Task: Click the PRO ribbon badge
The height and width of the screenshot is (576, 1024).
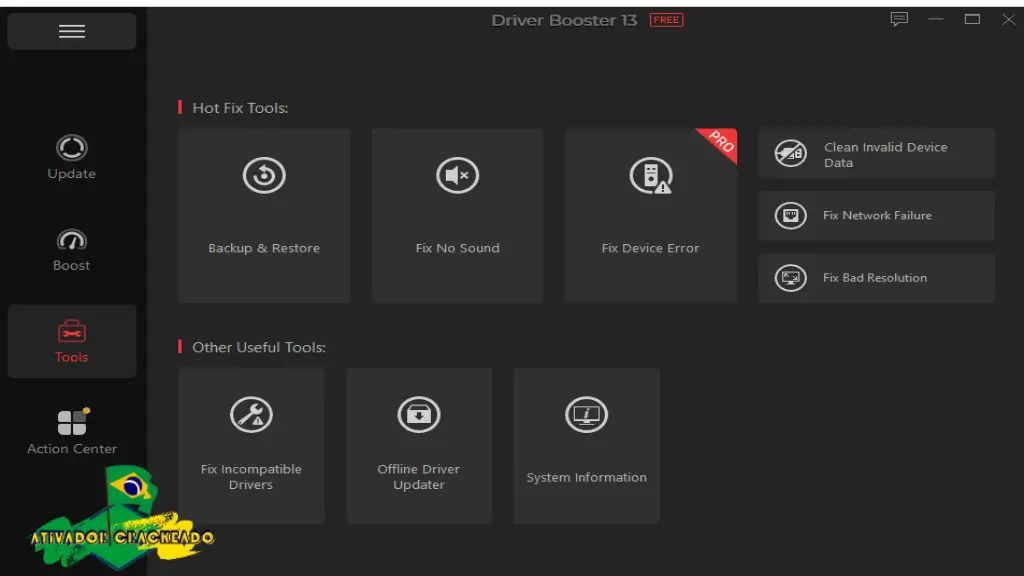Action: tap(721, 142)
